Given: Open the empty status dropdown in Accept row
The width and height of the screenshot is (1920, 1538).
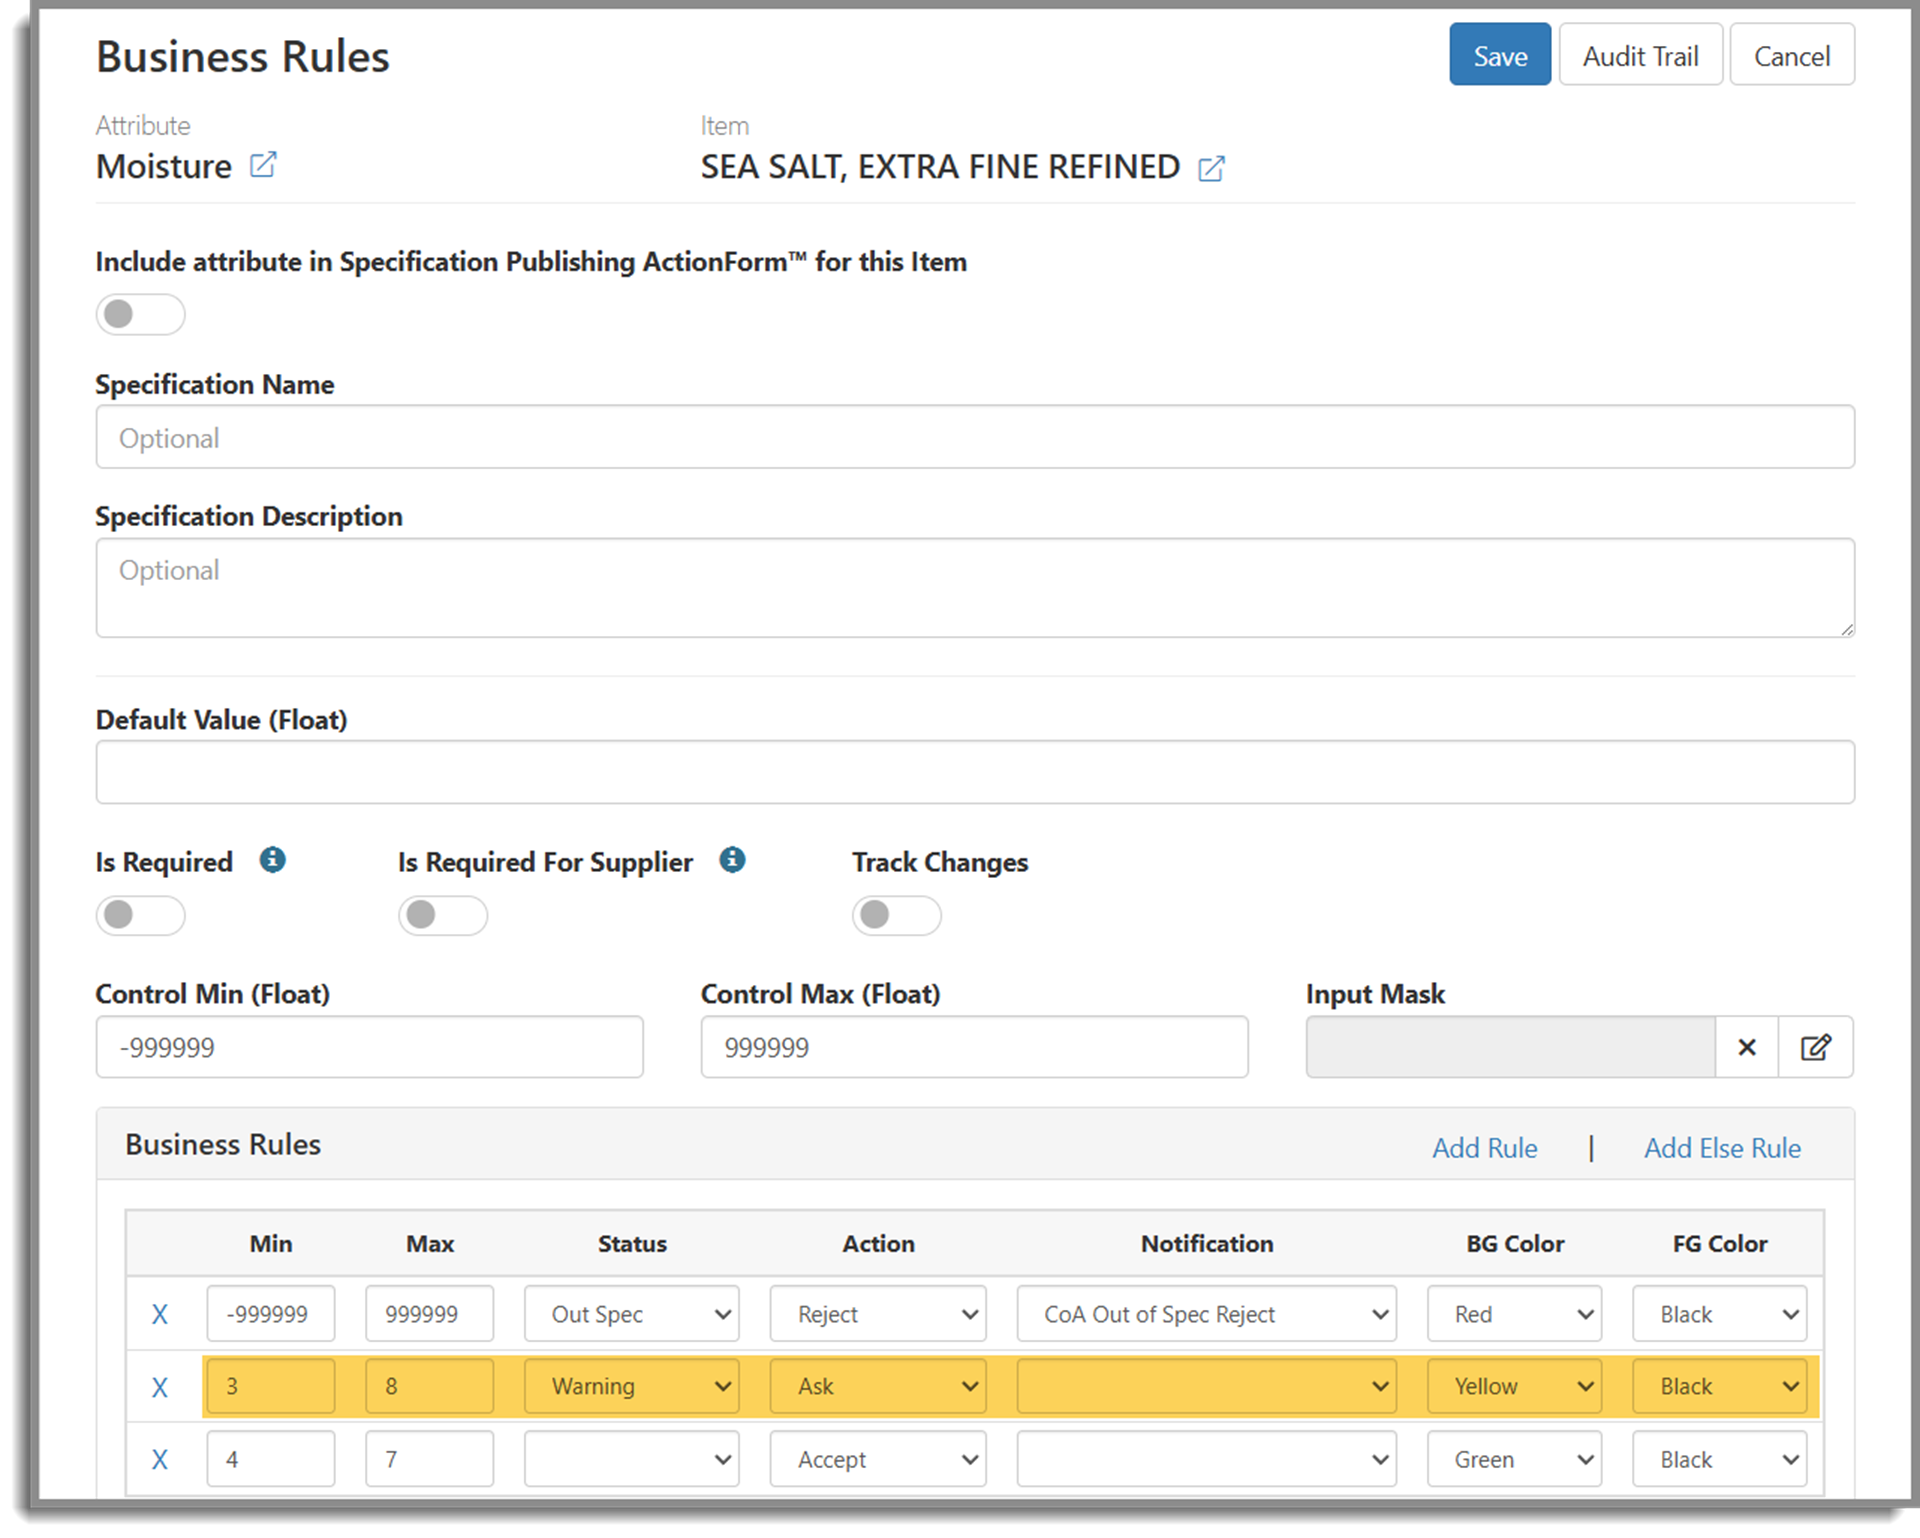Looking at the screenshot, I should click(x=632, y=1459).
